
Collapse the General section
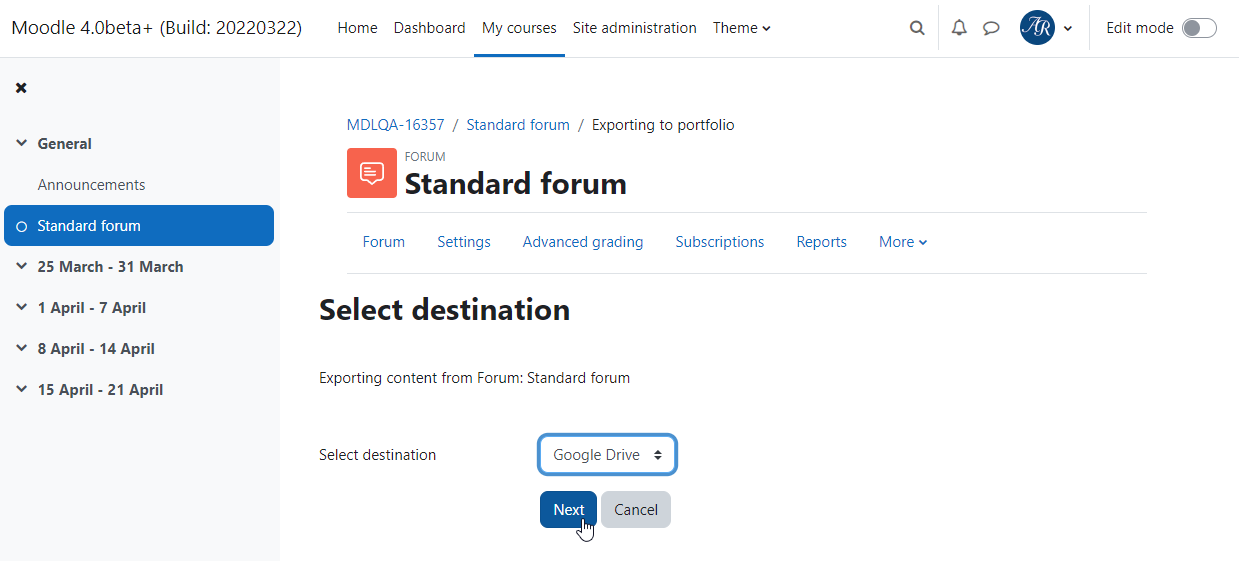22,144
